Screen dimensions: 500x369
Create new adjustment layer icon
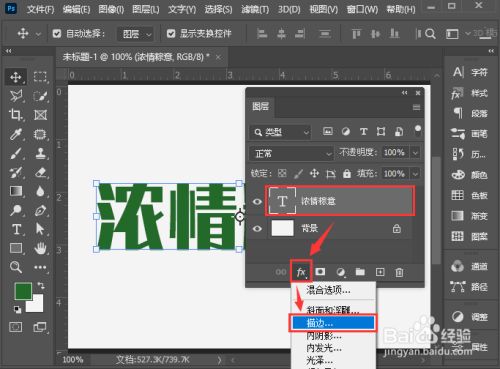pos(340,272)
